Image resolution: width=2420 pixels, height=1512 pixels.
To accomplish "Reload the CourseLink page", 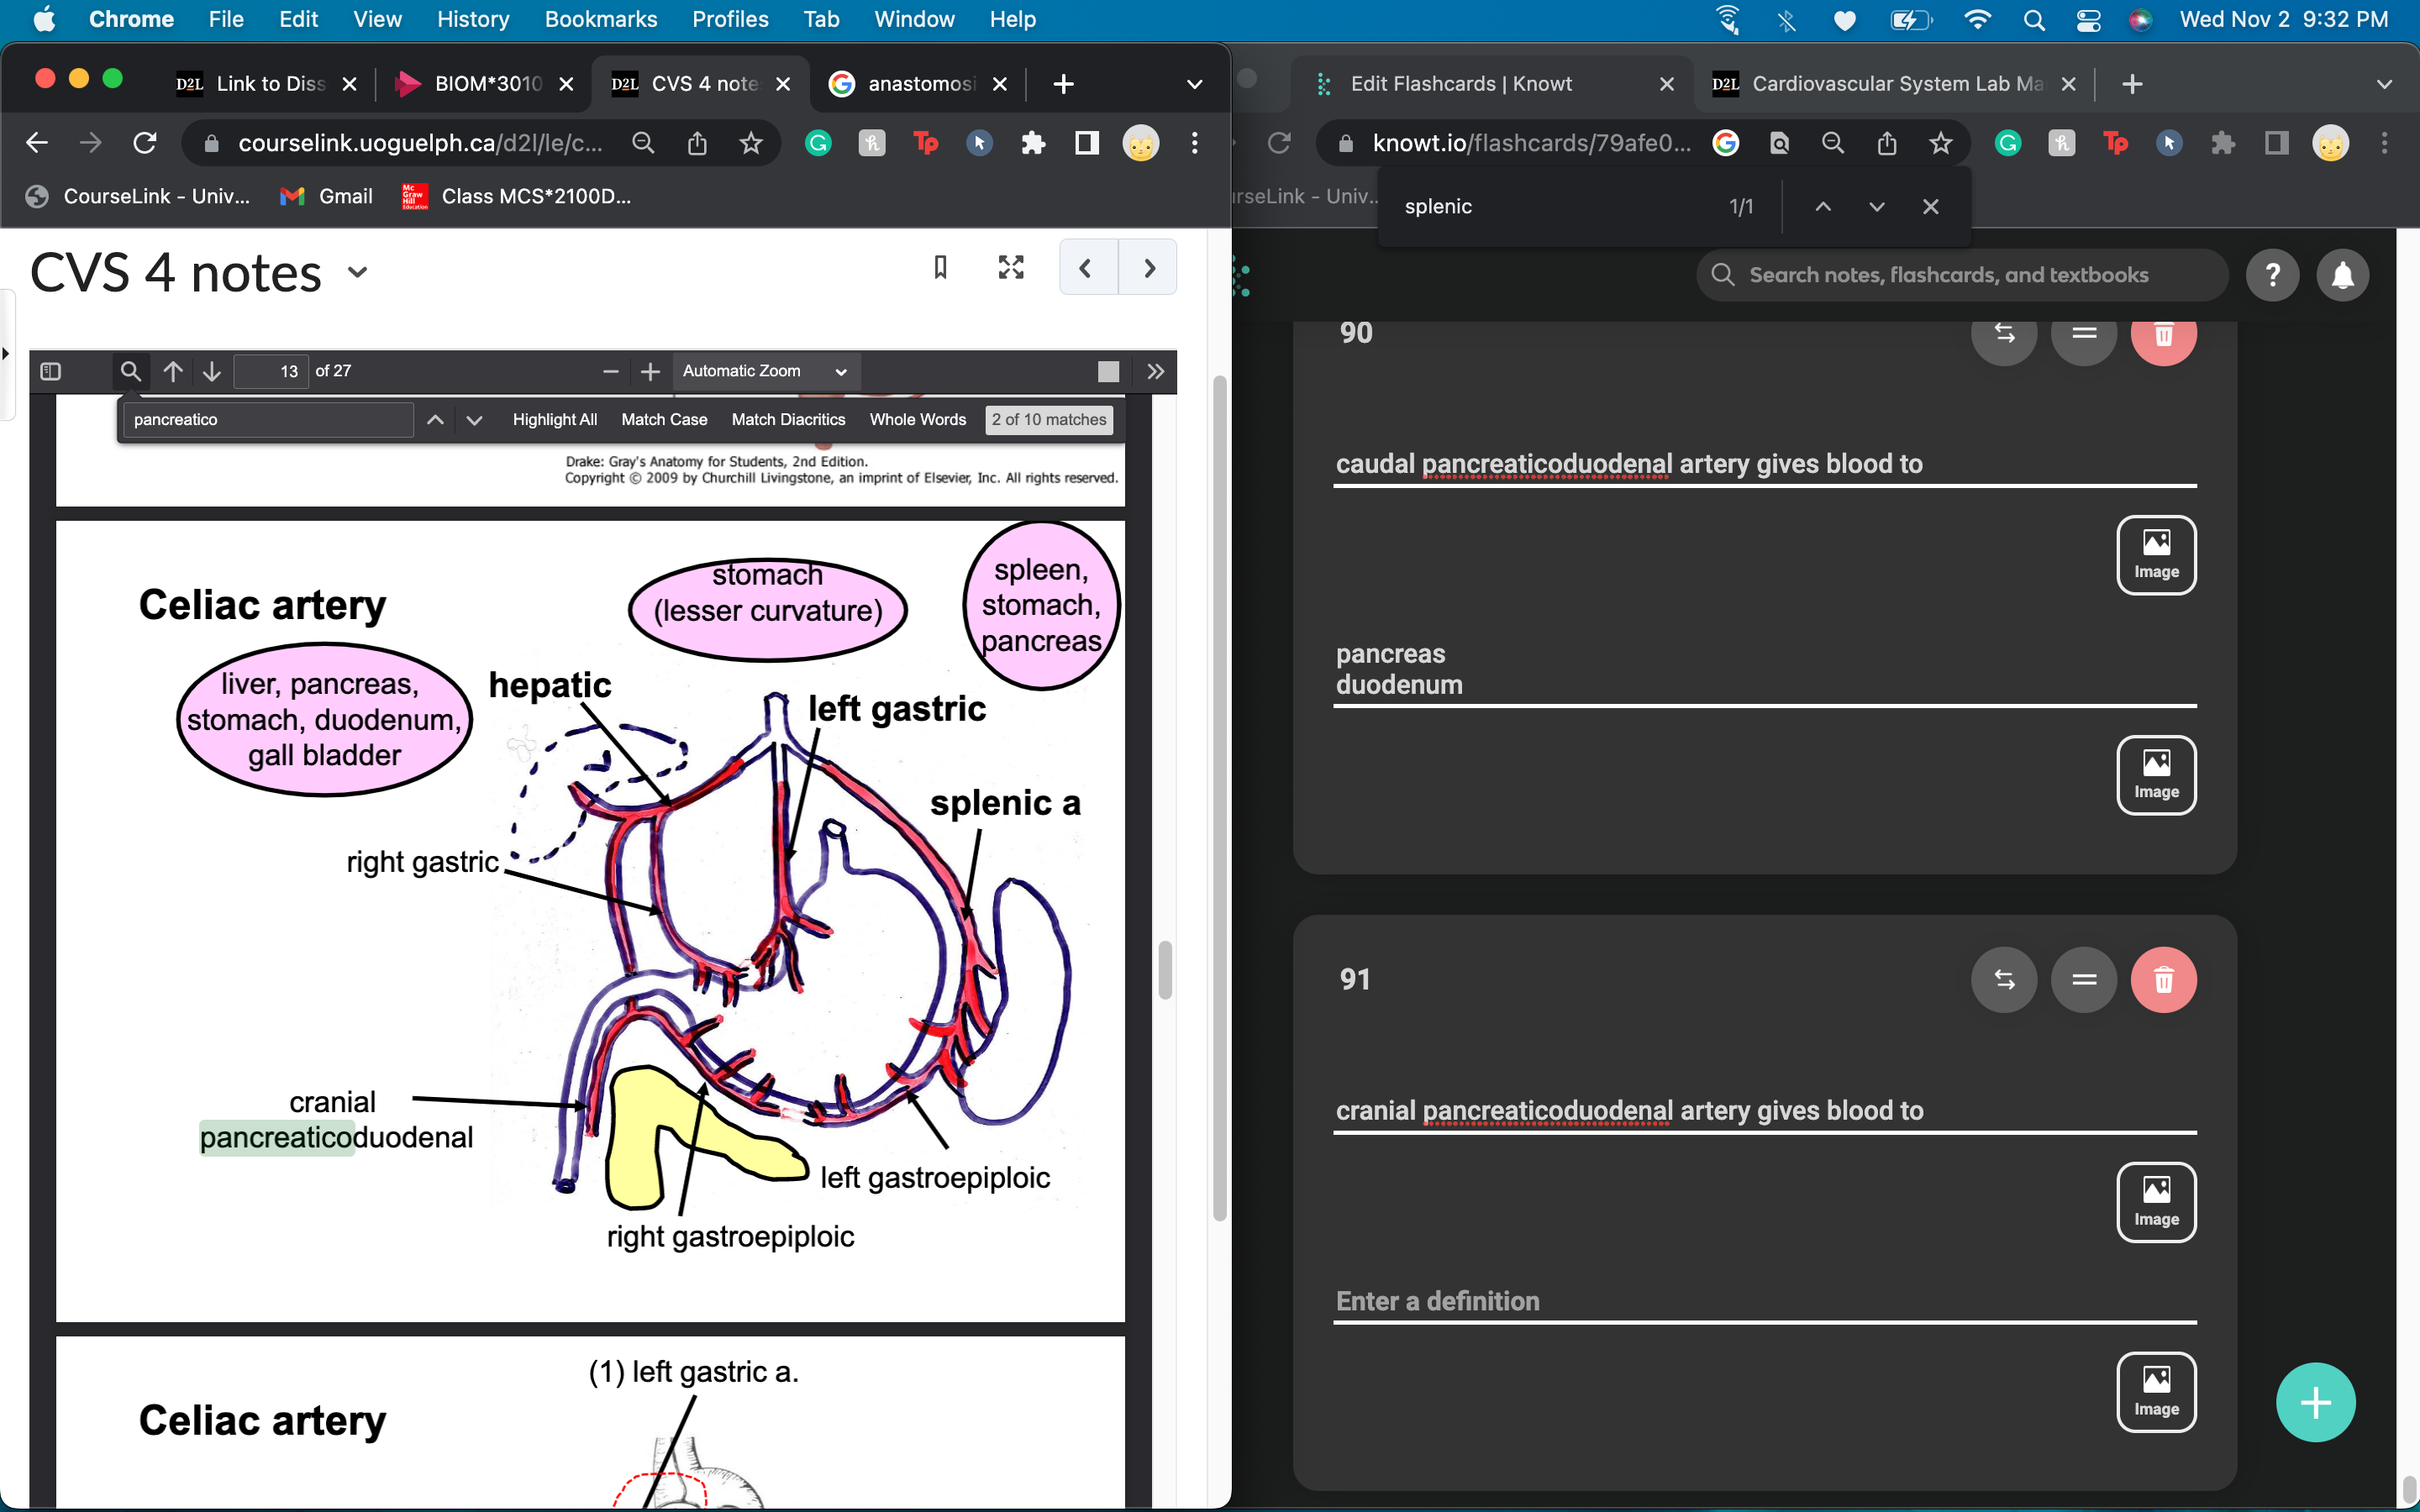I will tap(145, 143).
